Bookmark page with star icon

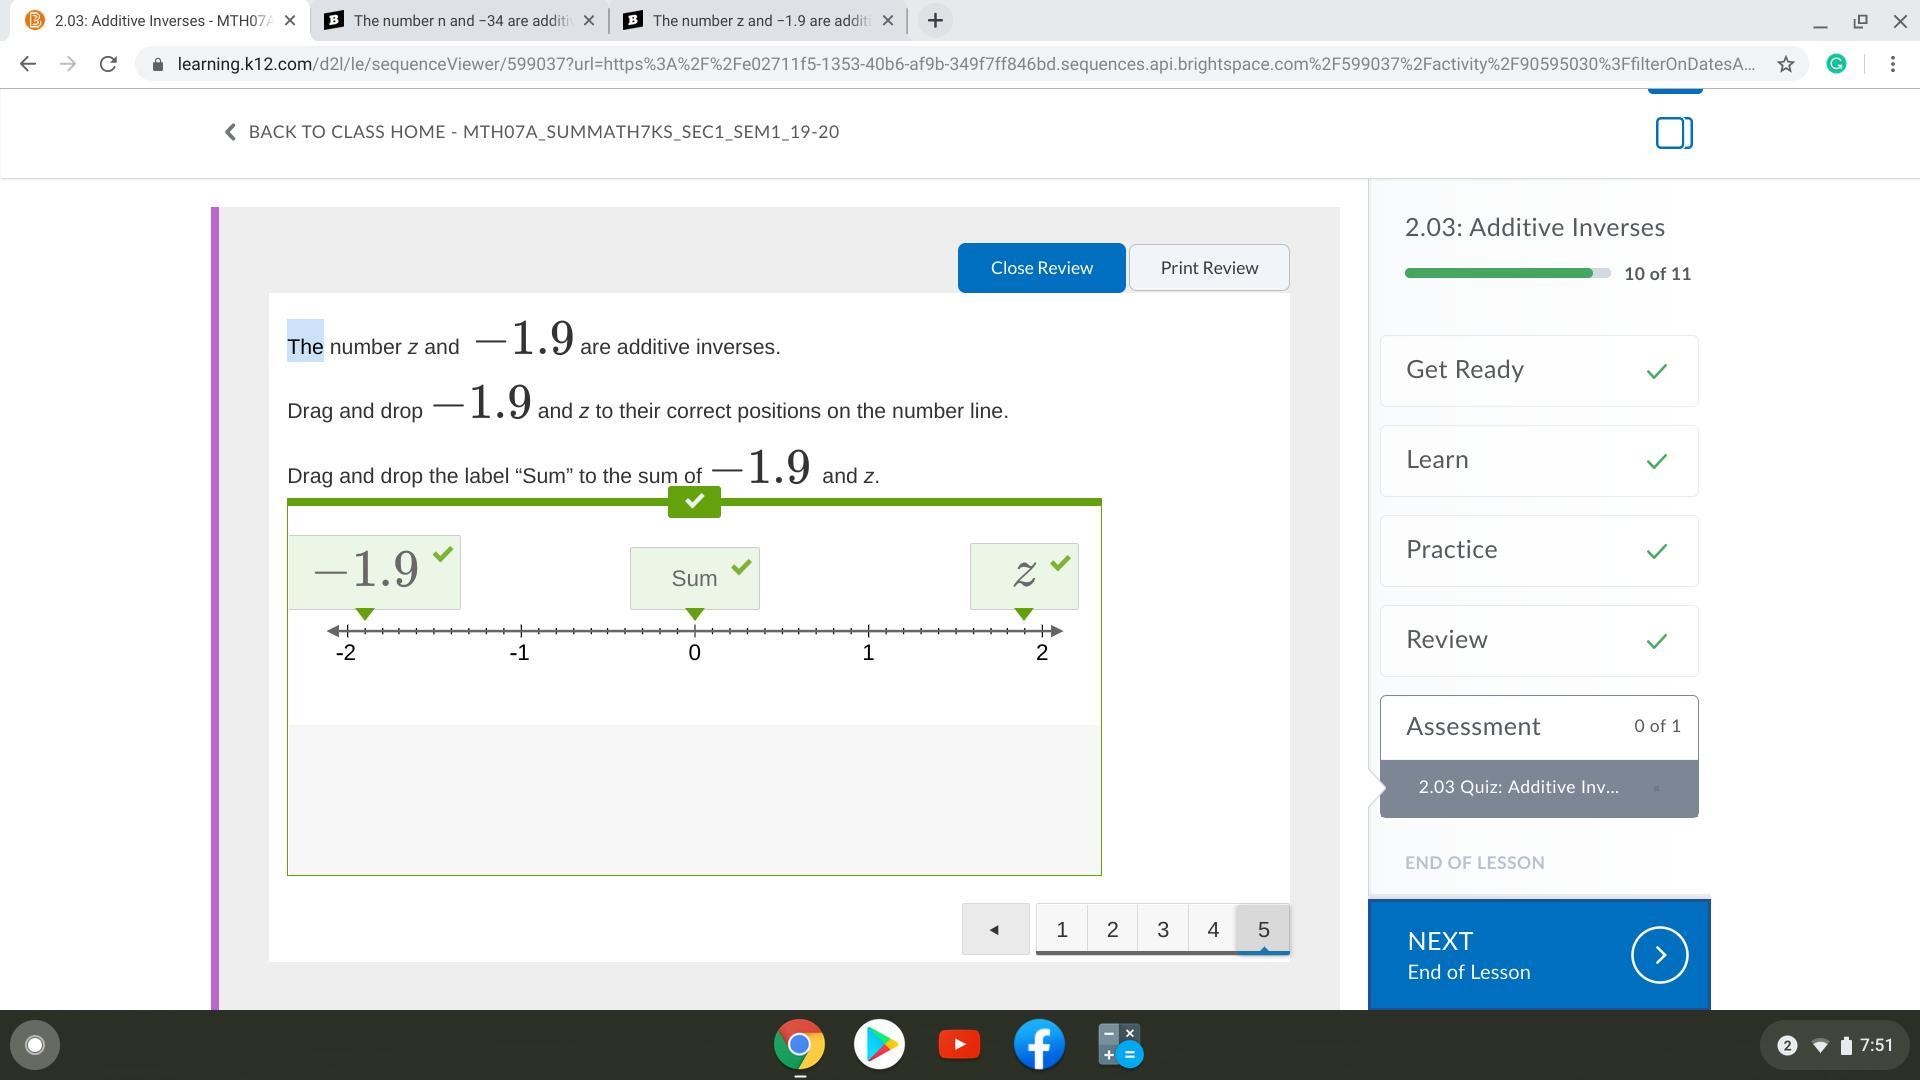pos(1785,64)
